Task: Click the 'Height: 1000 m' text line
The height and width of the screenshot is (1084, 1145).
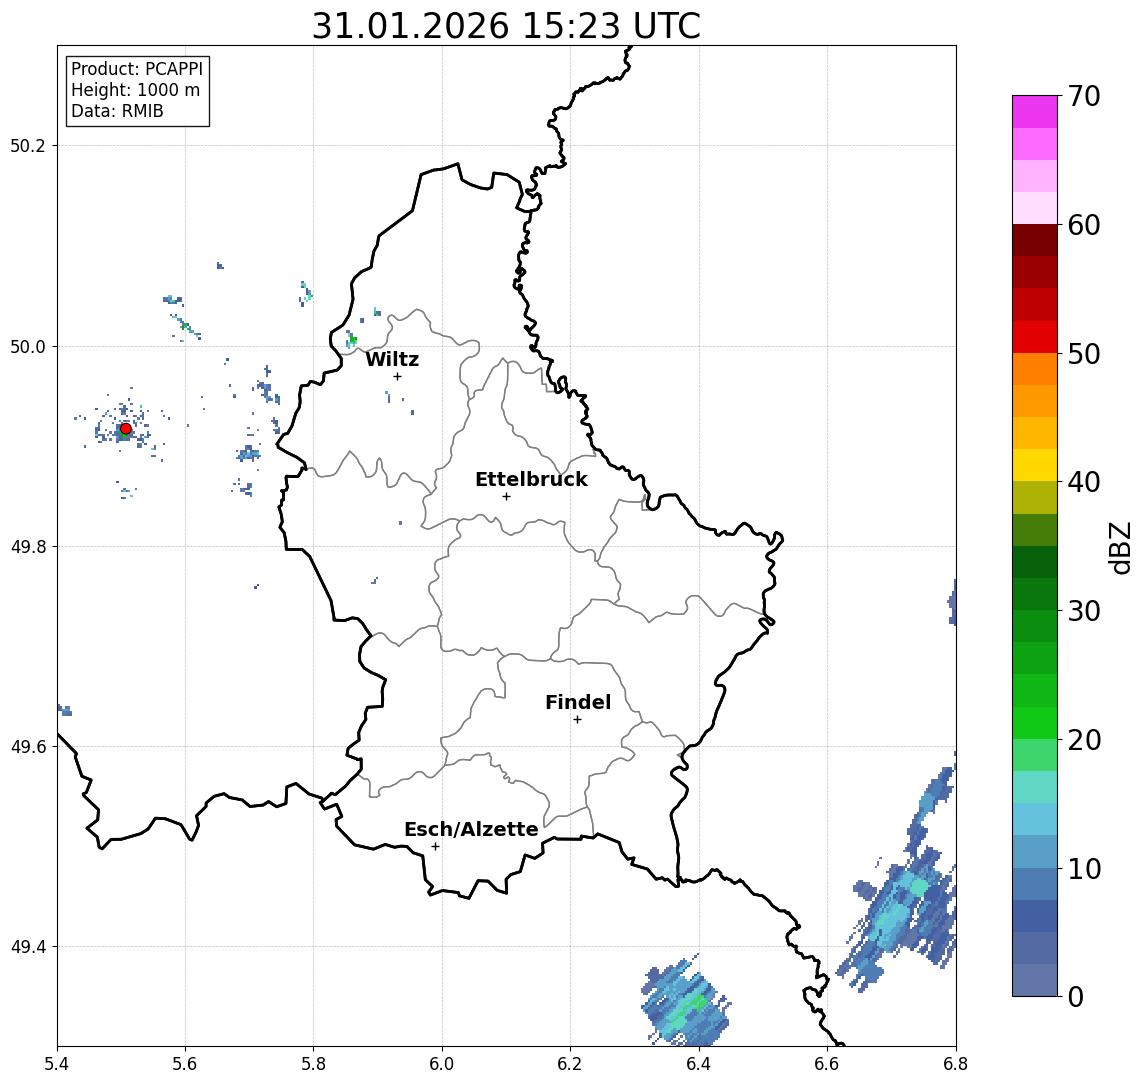Action: 135,90
